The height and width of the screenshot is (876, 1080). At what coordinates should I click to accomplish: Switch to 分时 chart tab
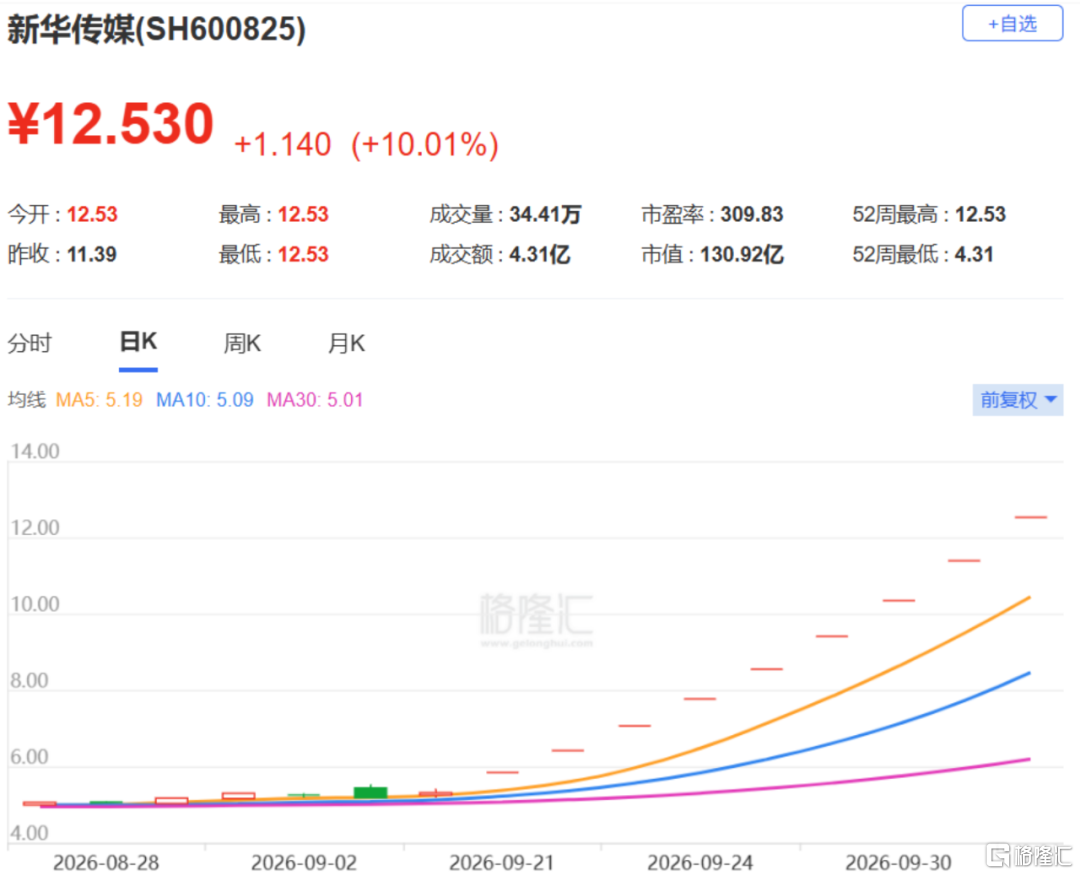30,343
